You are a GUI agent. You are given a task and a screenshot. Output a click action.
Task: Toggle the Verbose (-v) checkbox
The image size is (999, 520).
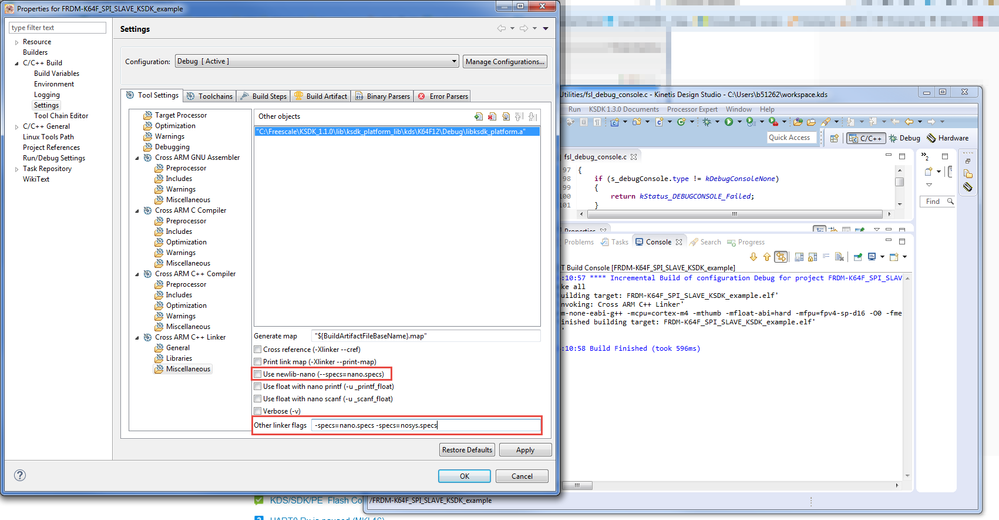[257, 411]
